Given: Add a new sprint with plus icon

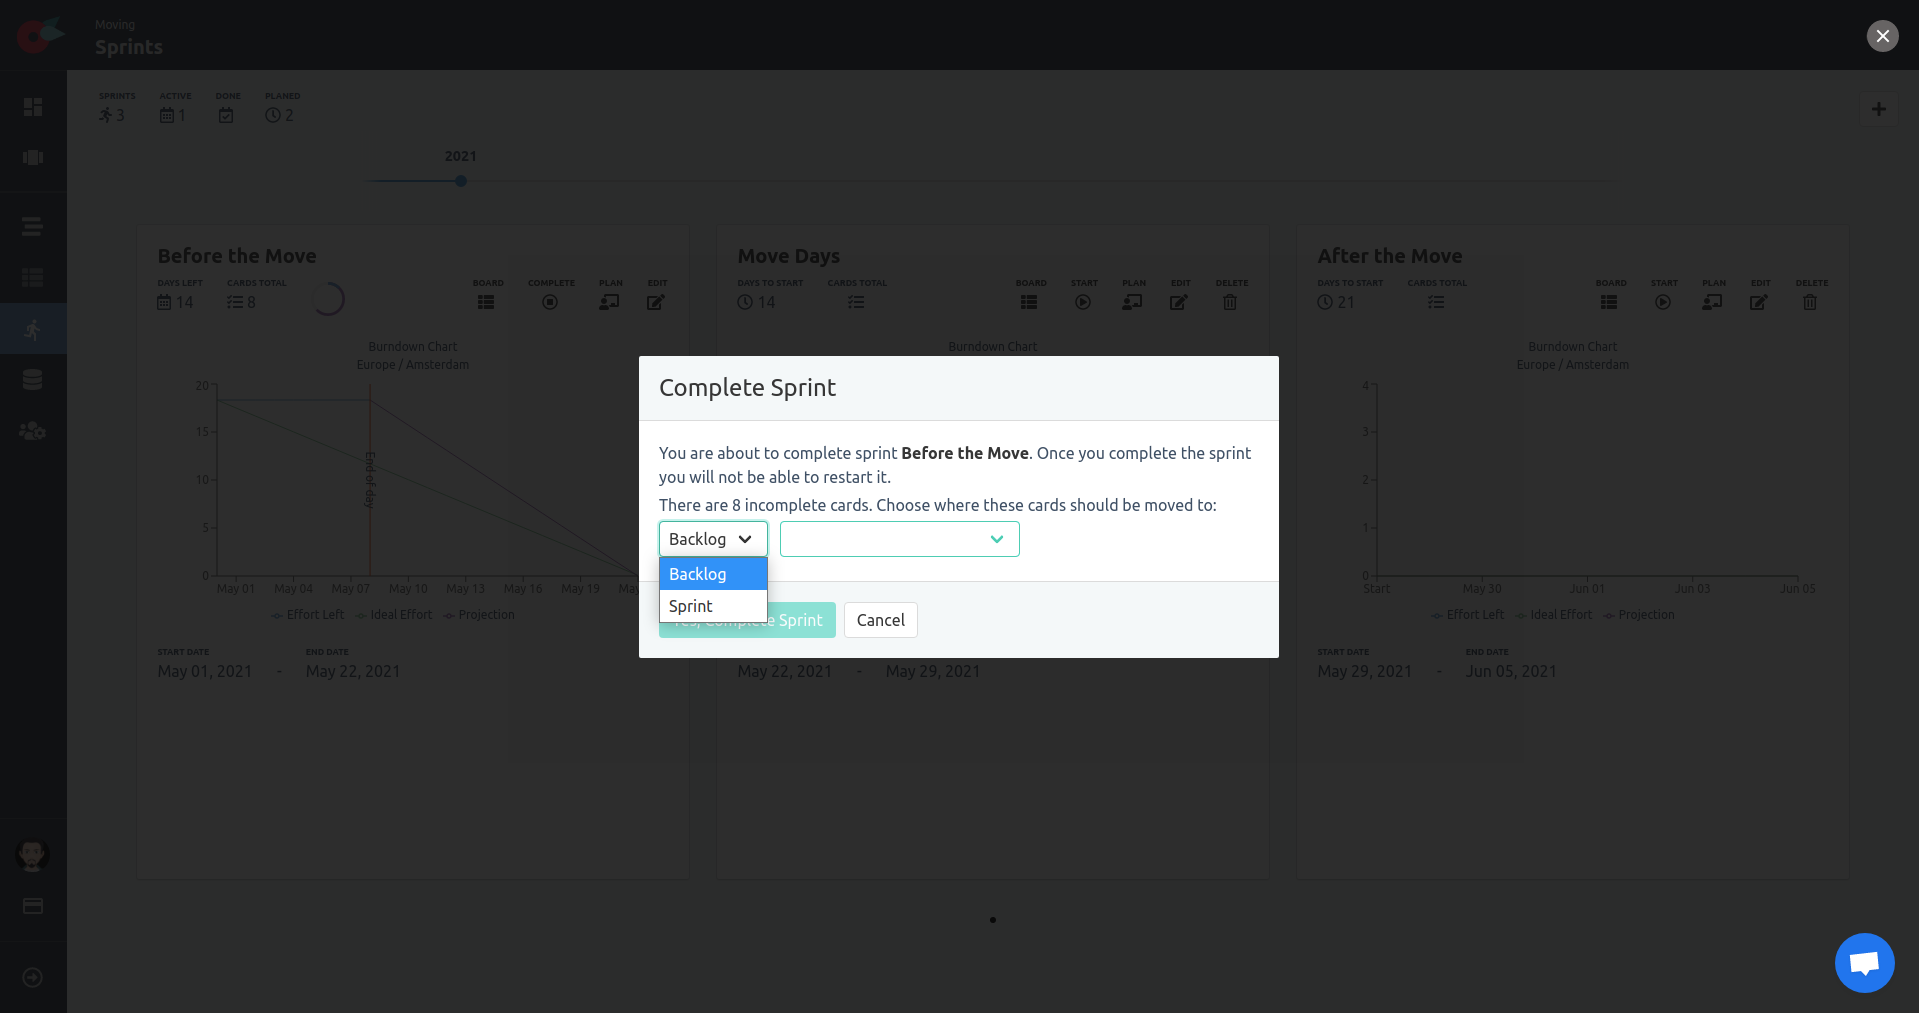Looking at the screenshot, I should [x=1878, y=109].
